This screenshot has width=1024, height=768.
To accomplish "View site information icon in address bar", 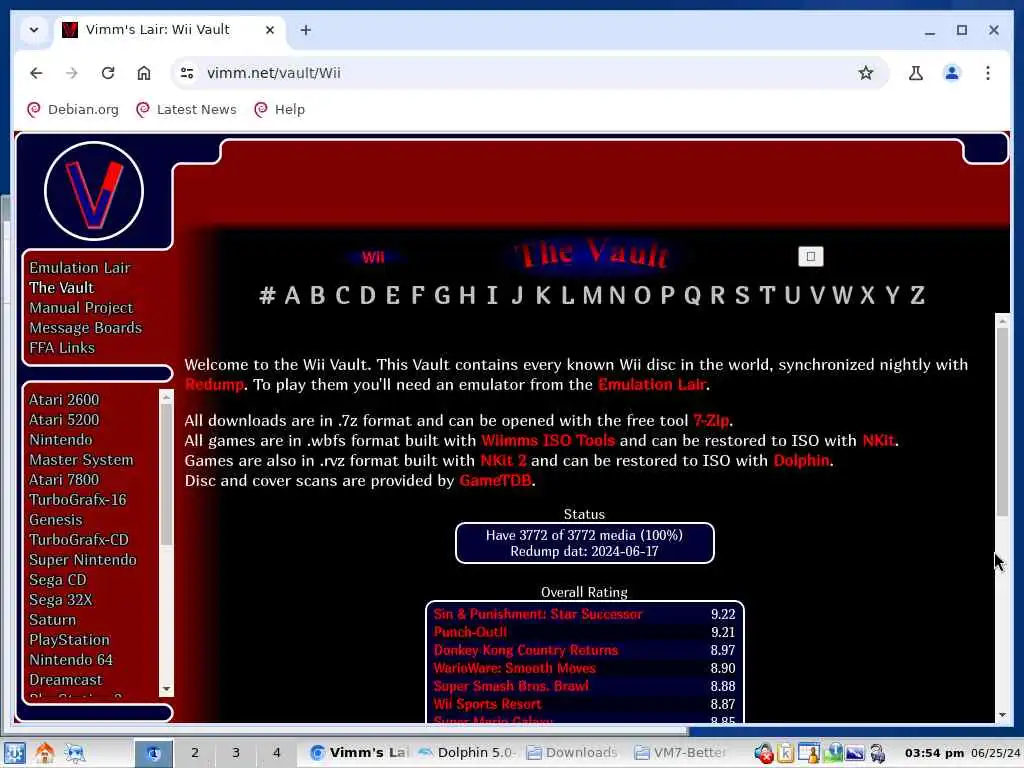I will pyautogui.click(x=187, y=73).
